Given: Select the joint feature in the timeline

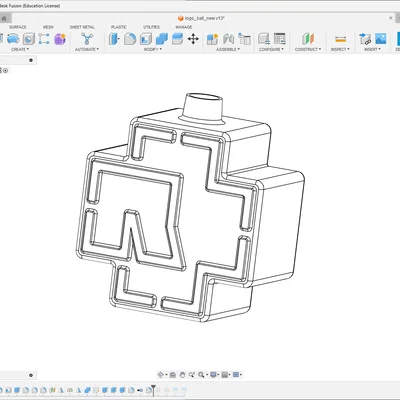Looking at the screenshot, I should tap(140, 390).
